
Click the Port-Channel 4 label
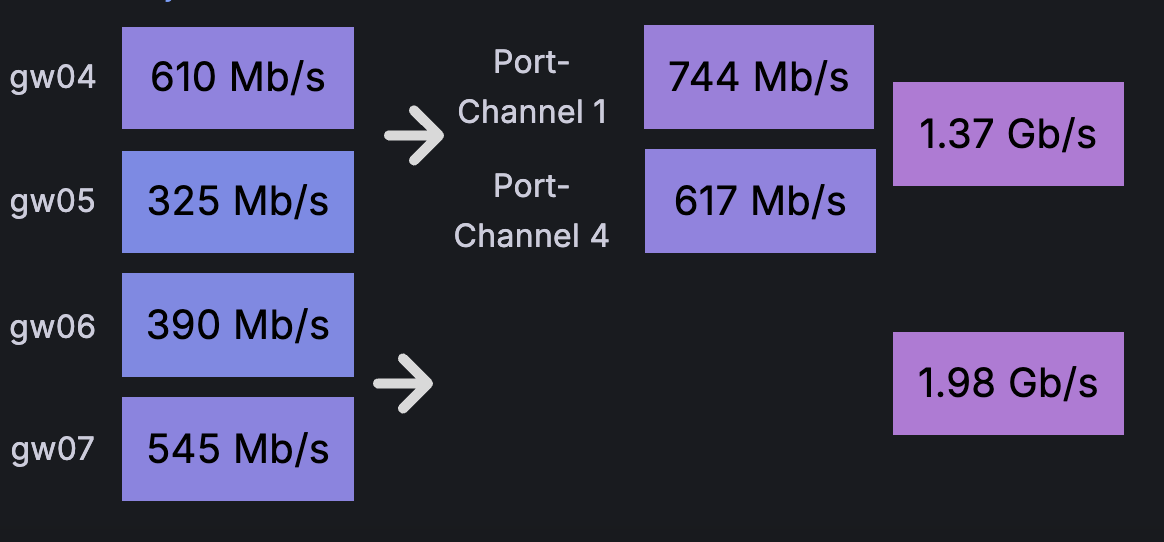point(532,211)
